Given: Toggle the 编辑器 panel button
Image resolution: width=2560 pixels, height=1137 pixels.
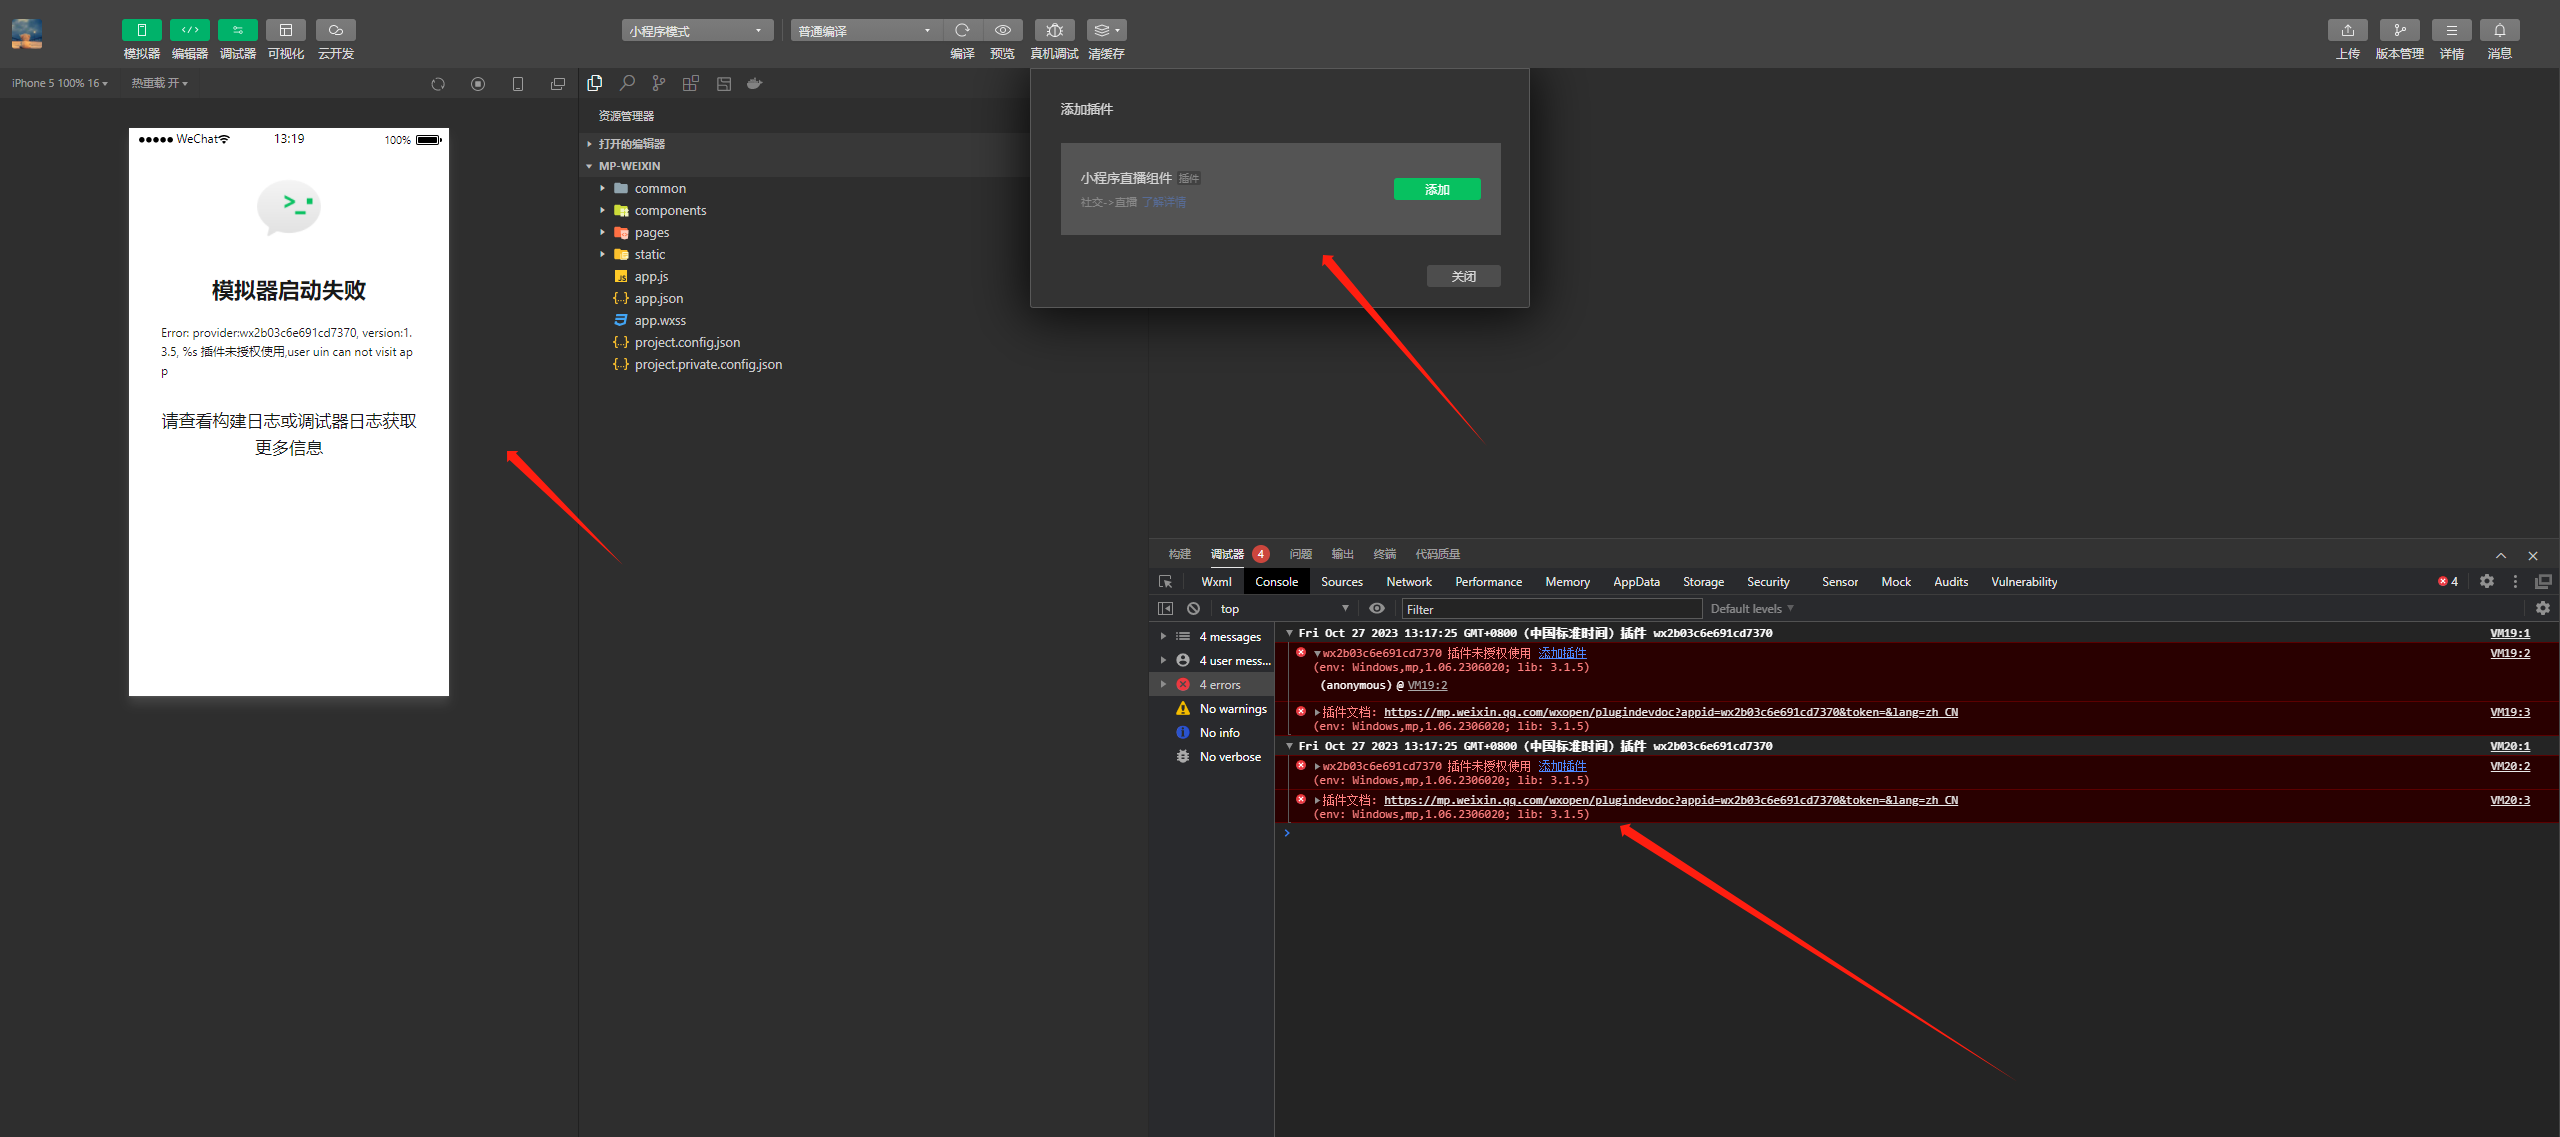Looking at the screenshot, I should coord(189,30).
